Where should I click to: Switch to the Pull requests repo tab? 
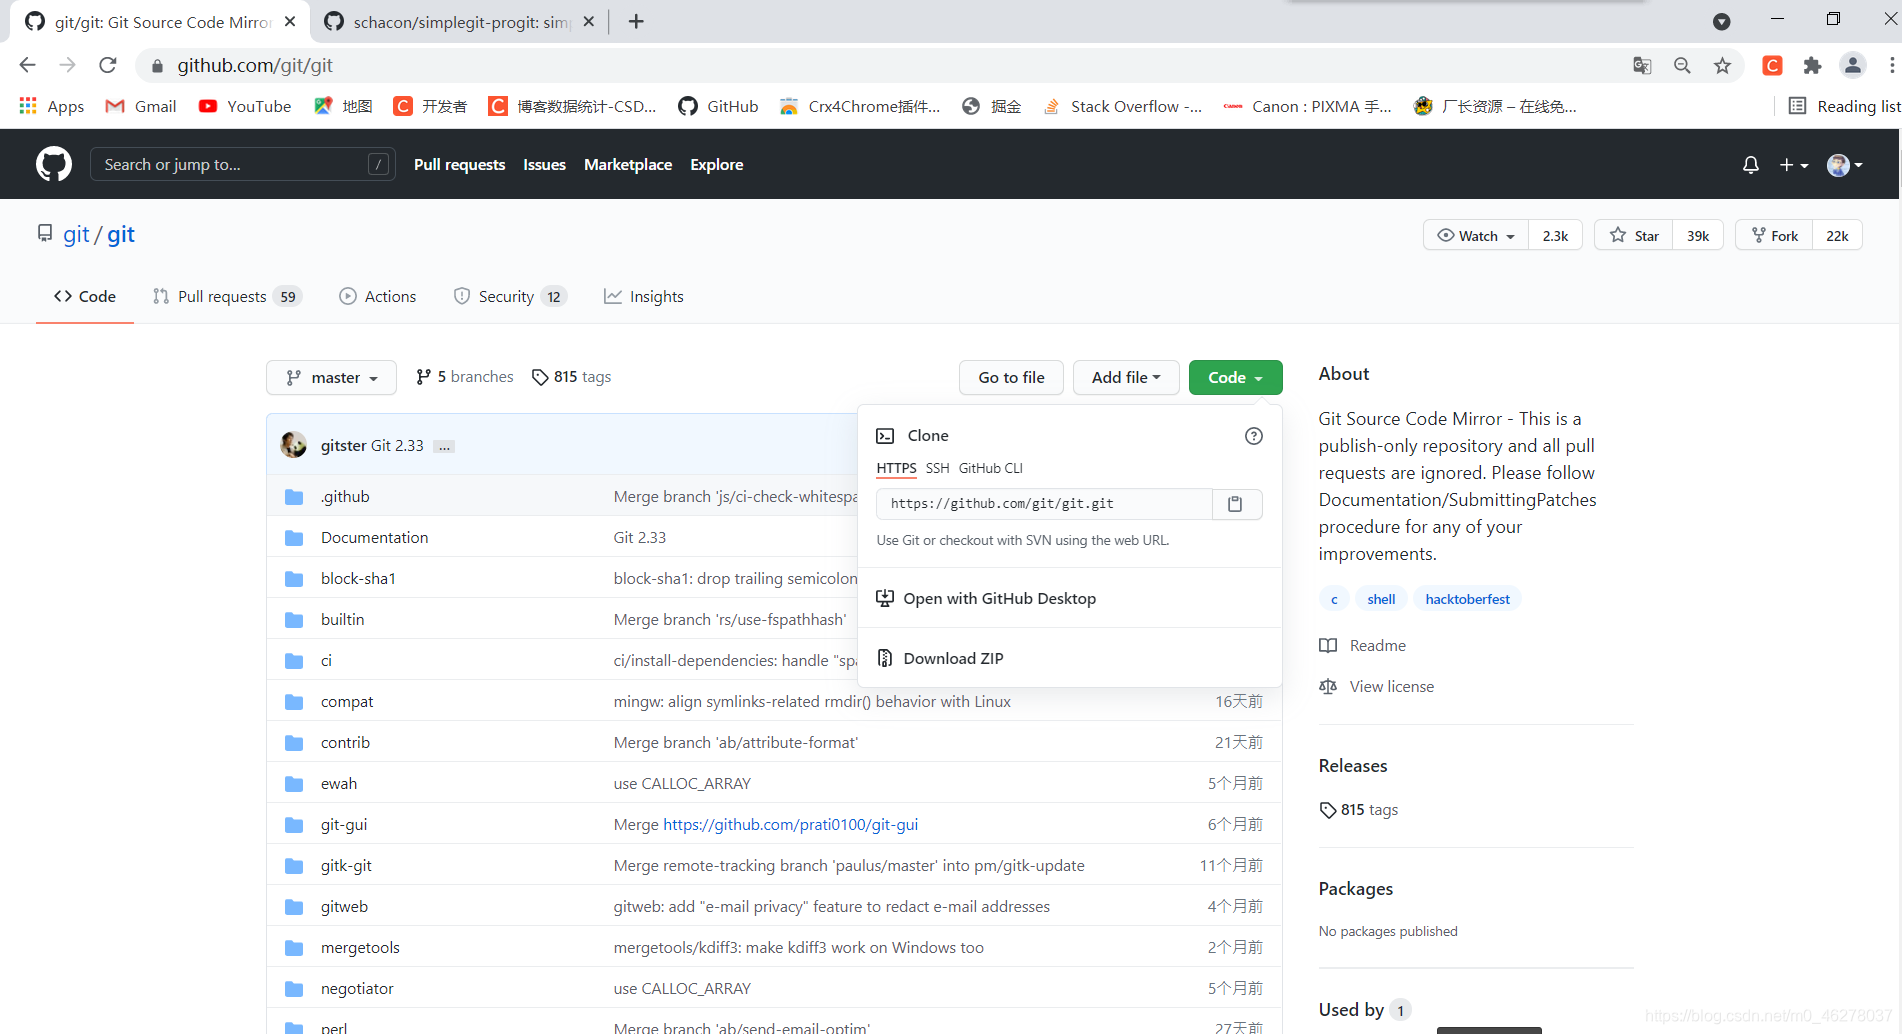(227, 297)
